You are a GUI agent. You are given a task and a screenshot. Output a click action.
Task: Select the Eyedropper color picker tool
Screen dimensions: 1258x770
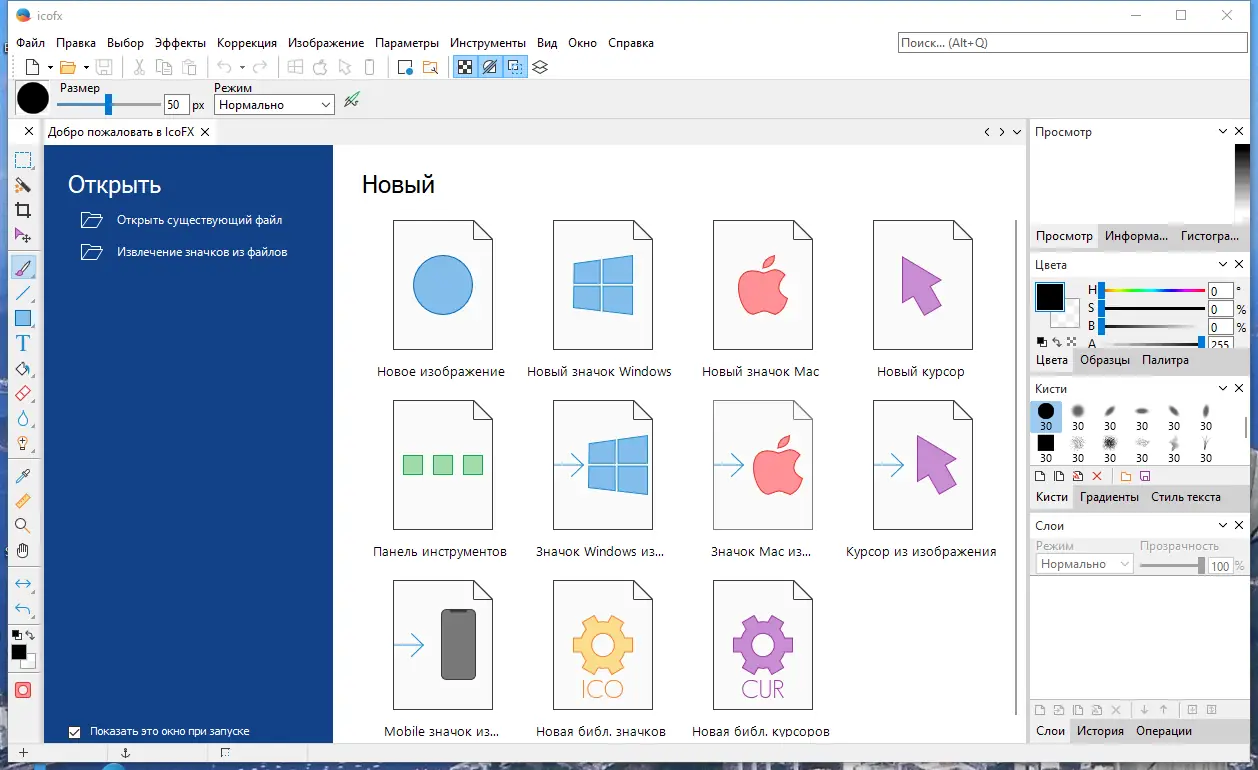22,475
